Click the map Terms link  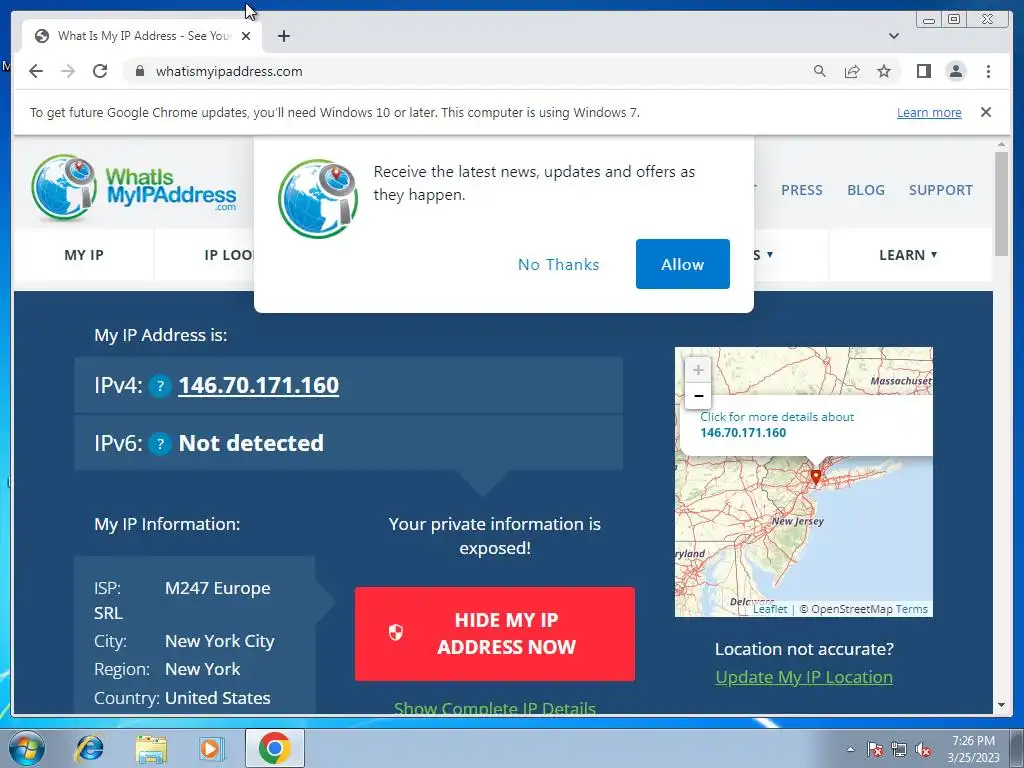tap(912, 609)
